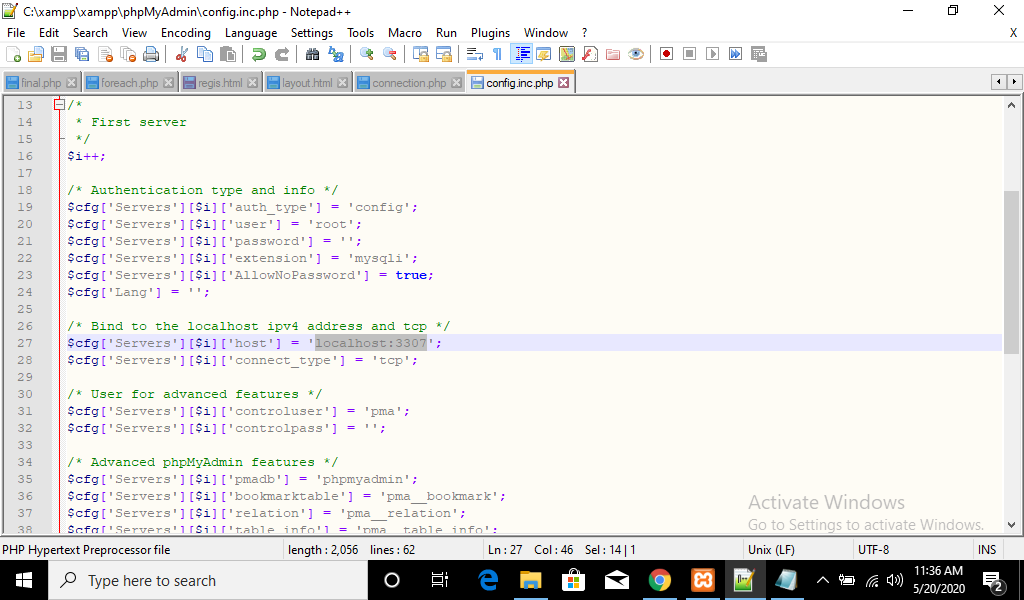Toggle the indent guide toolbar icon
The height and width of the screenshot is (600, 1024).
[521, 54]
